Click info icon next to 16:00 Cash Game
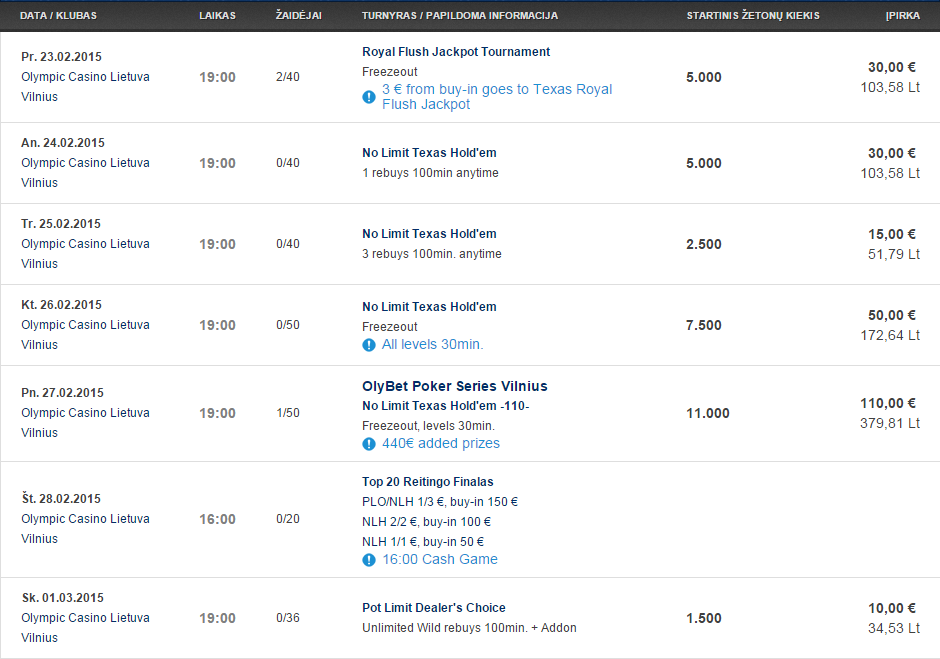The image size is (940, 659). point(369,560)
